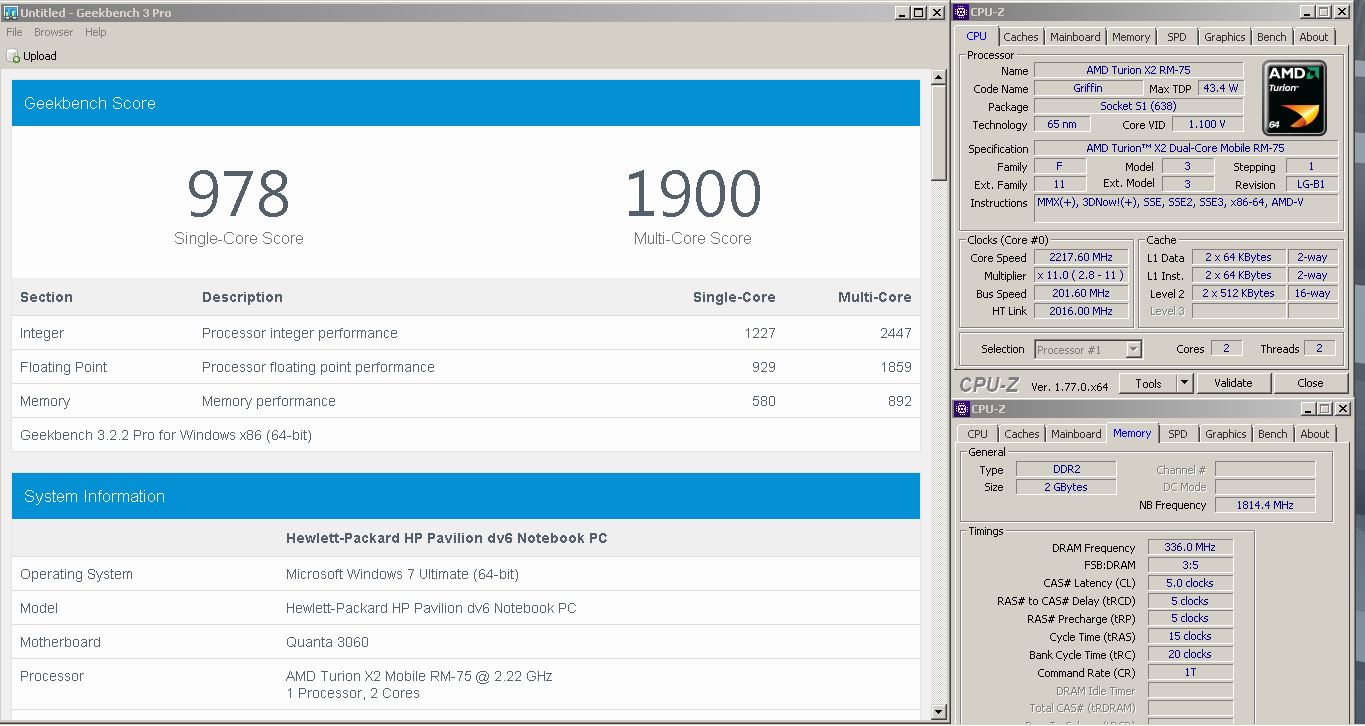Select the CPU tab in upper CPU-Z window

point(977,36)
